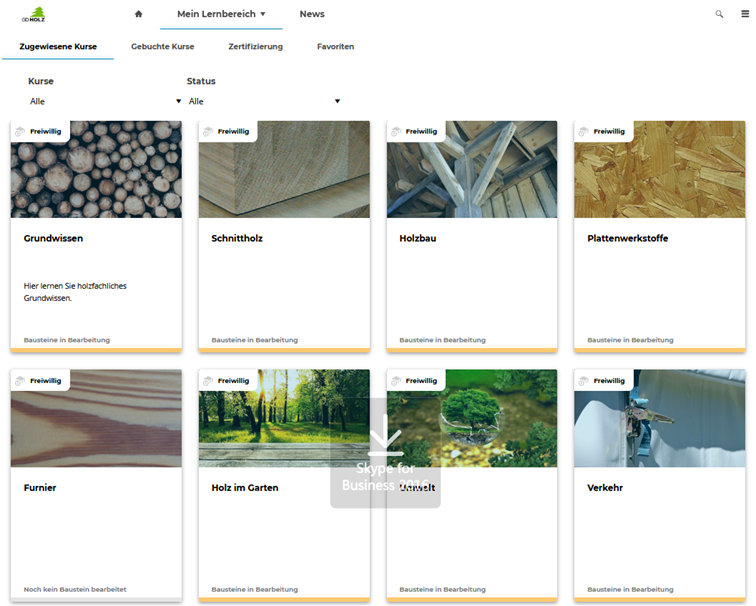Switch to Gebuchte Kurse tab
The width and height of the screenshot is (756, 606).
[162, 46]
